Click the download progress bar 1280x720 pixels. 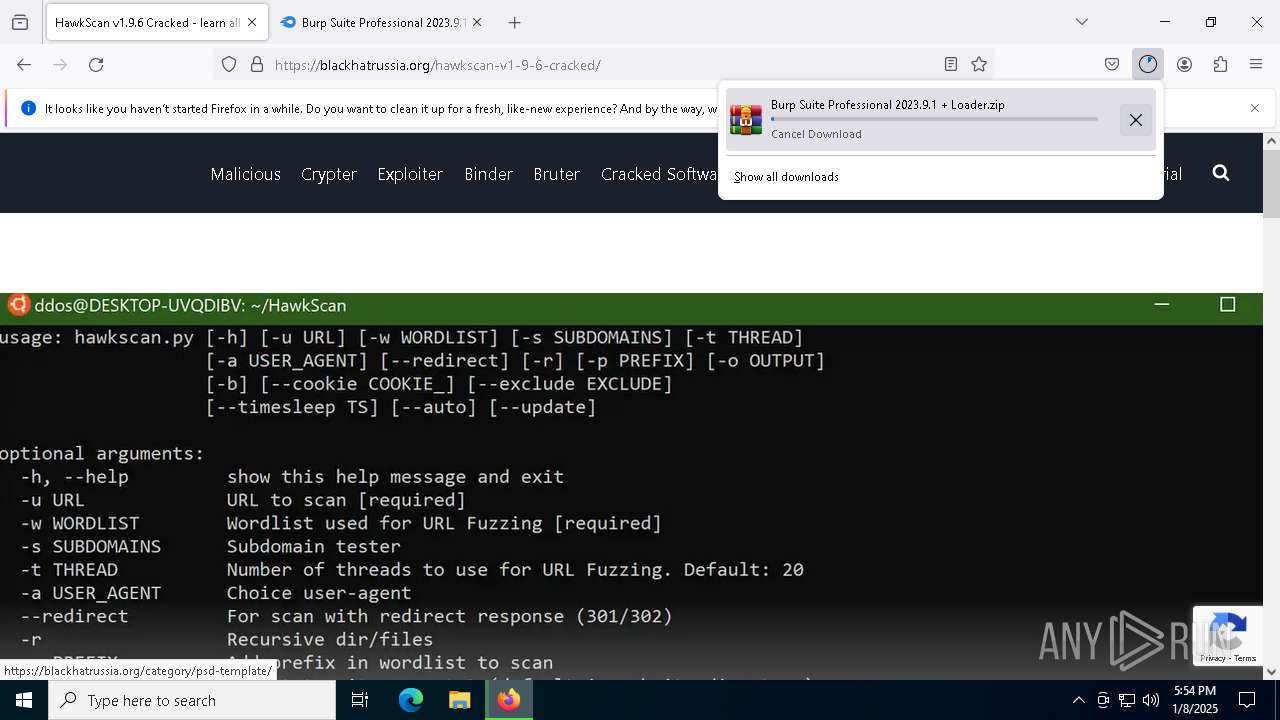934,119
